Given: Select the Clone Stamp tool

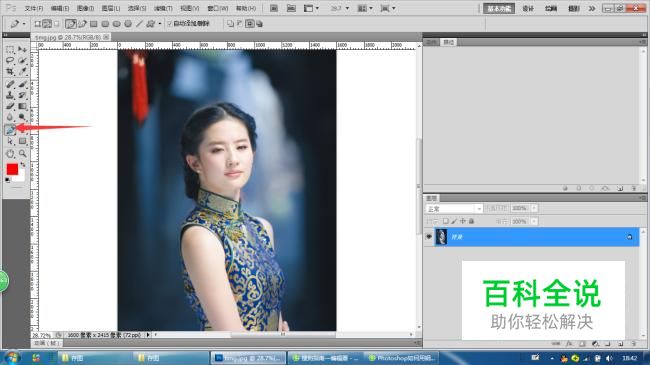Looking at the screenshot, I should [10, 95].
